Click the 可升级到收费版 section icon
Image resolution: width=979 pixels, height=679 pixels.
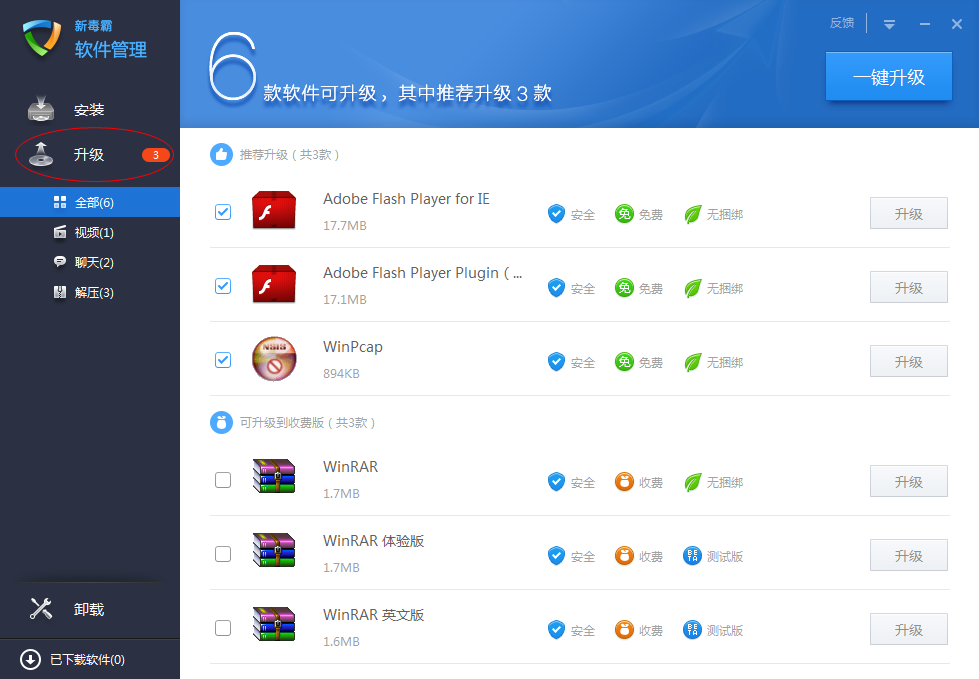tap(221, 423)
